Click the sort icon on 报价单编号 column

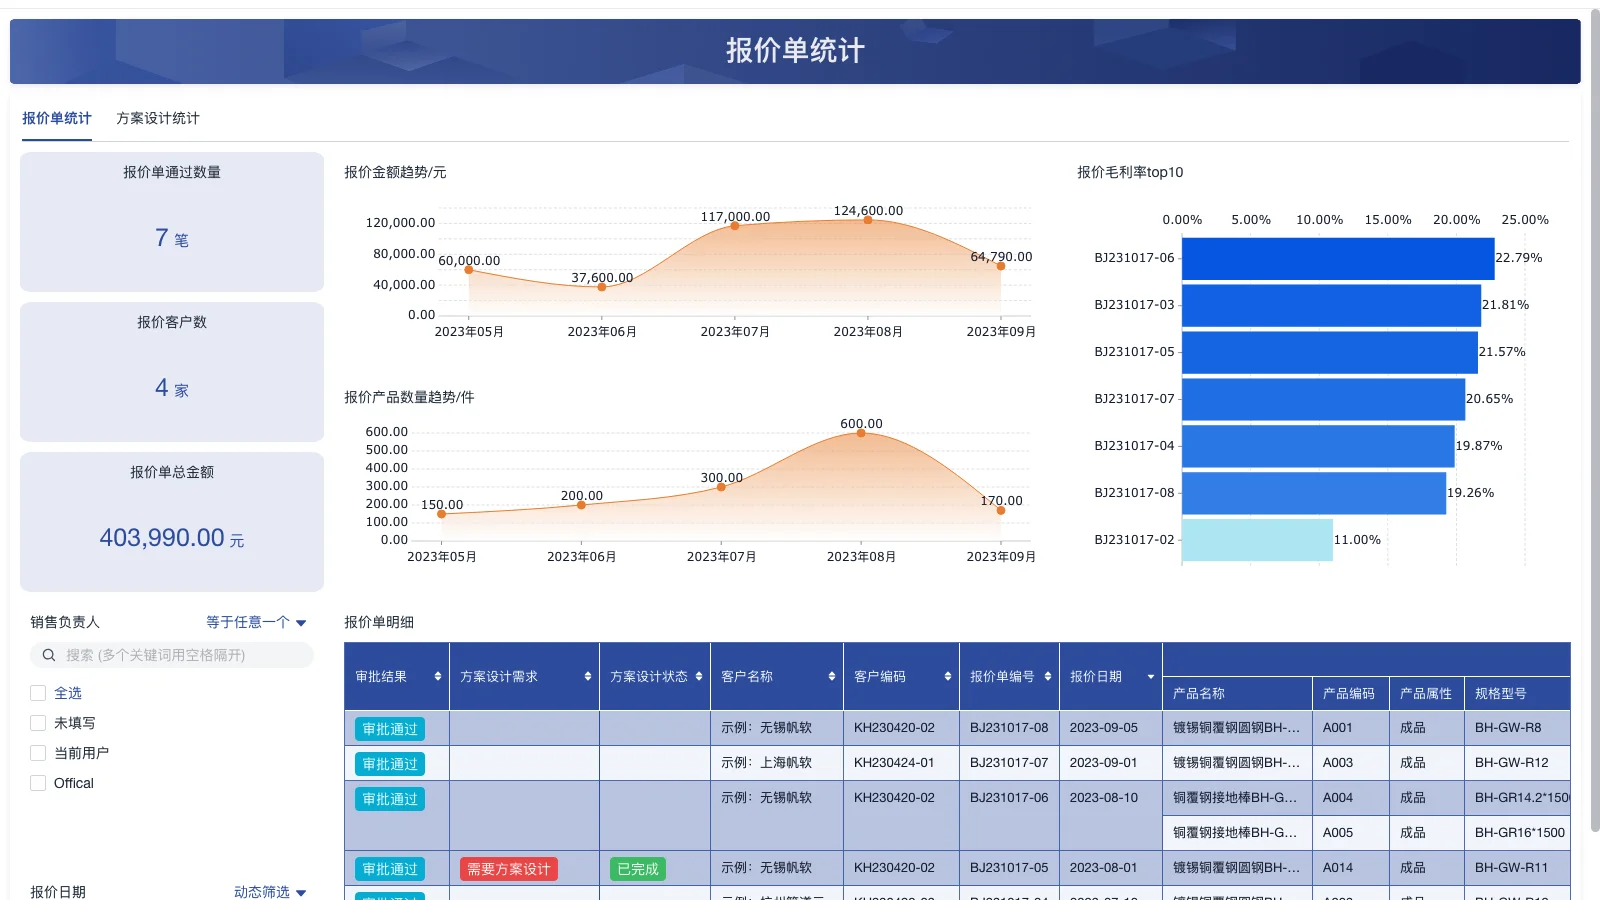1047,676
